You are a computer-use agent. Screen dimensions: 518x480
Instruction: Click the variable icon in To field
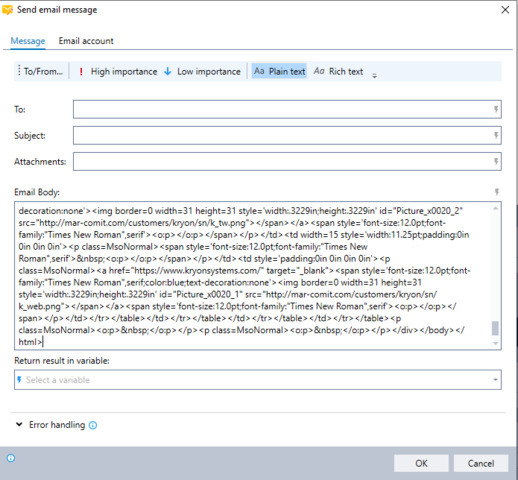(x=496, y=109)
